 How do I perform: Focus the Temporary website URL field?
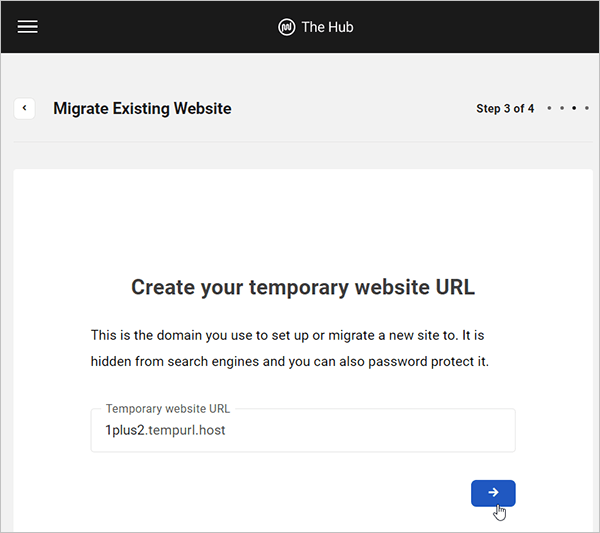[x=303, y=430]
